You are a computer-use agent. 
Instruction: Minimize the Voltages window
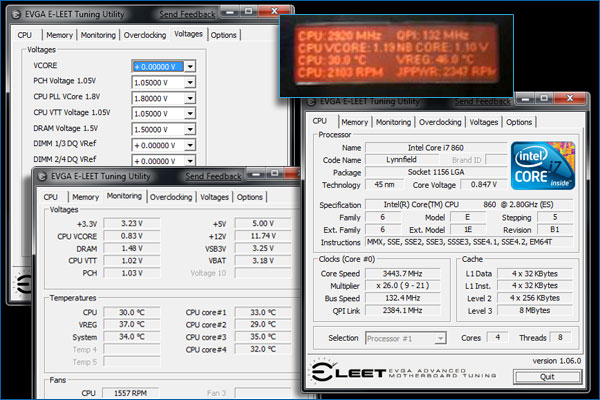click(230, 12)
